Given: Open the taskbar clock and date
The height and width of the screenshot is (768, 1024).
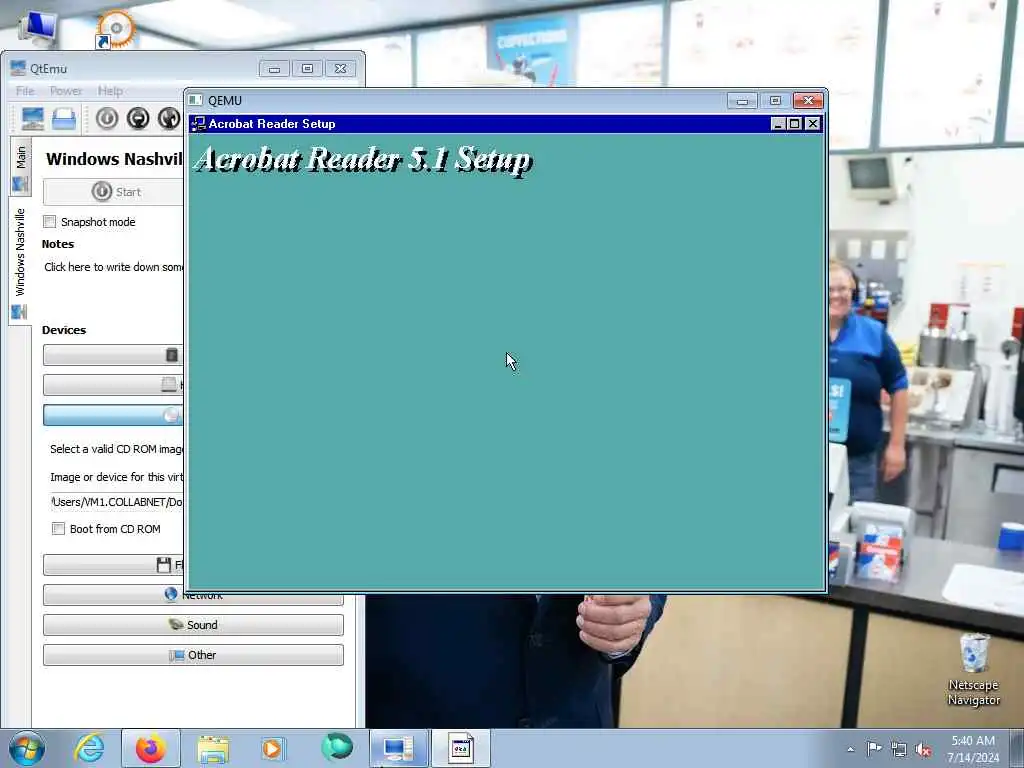Looking at the screenshot, I should tap(973, 749).
